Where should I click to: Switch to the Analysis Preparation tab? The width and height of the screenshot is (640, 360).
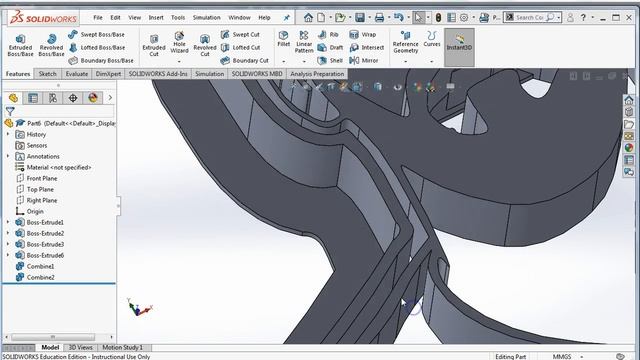click(317, 74)
